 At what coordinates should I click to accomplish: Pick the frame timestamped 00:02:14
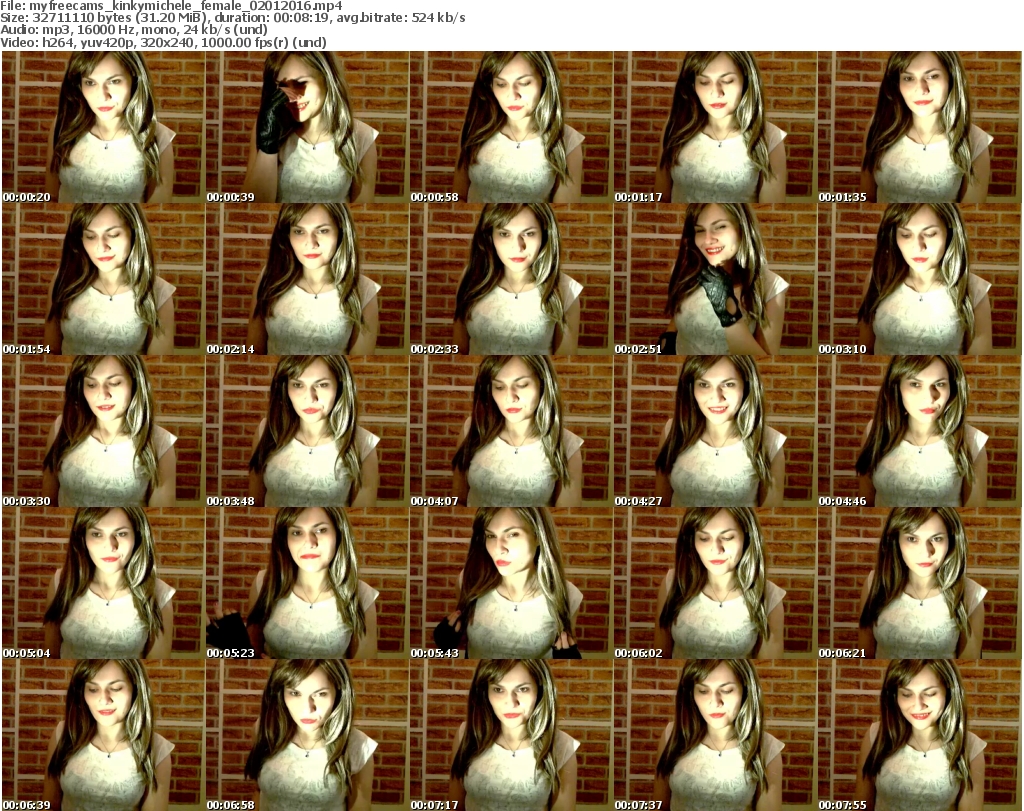pos(308,279)
